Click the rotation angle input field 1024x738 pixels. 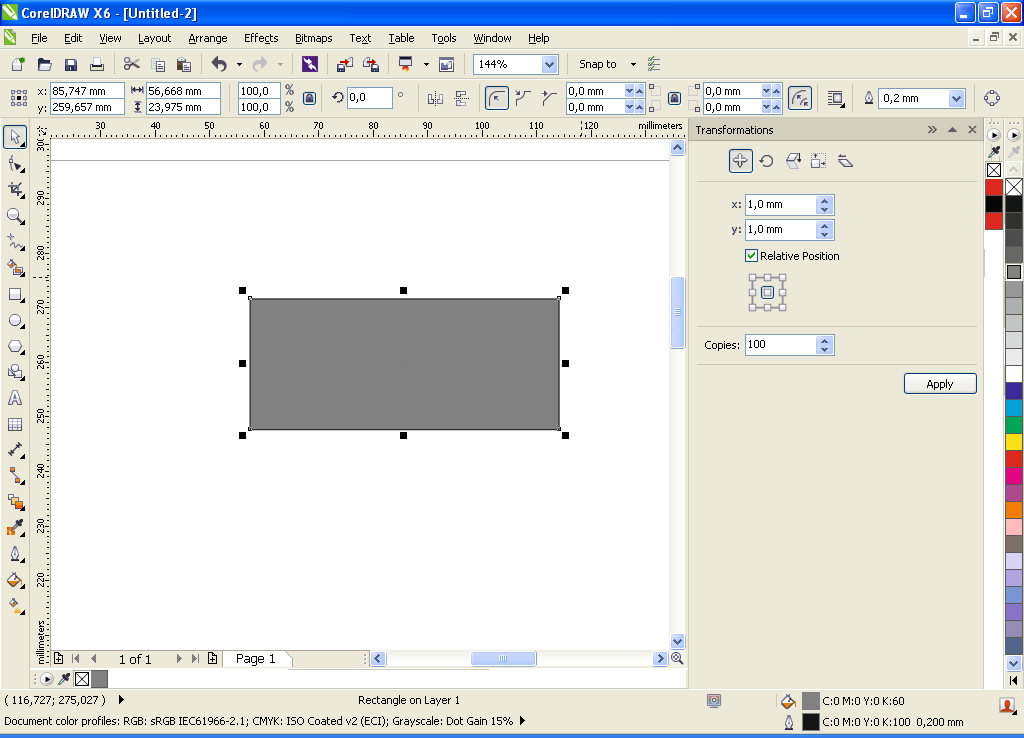pos(369,98)
